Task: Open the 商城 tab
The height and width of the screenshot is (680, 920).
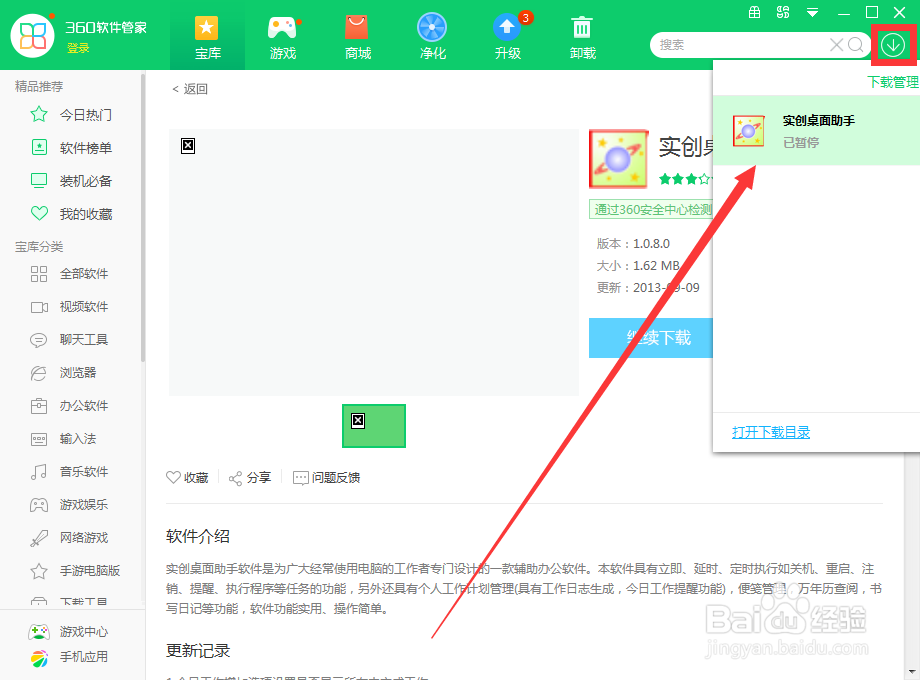Action: [x=357, y=38]
